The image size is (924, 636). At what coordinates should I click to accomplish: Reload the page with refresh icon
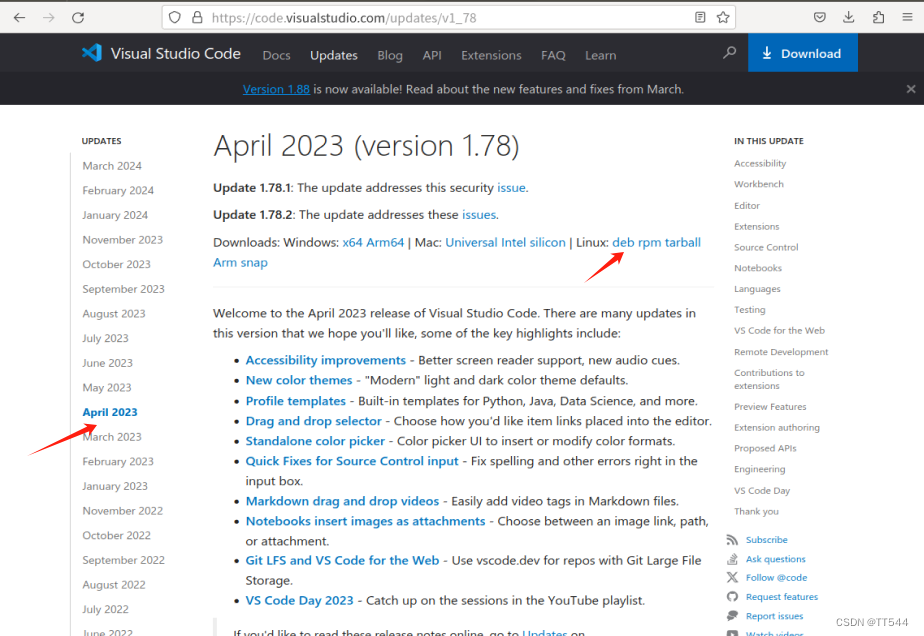point(78,18)
